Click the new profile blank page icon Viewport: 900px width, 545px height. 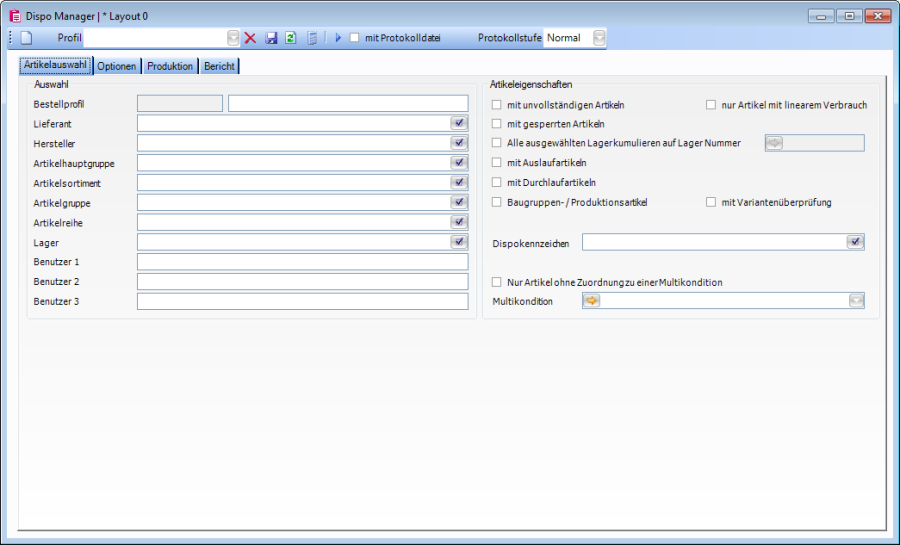(27, 38)
